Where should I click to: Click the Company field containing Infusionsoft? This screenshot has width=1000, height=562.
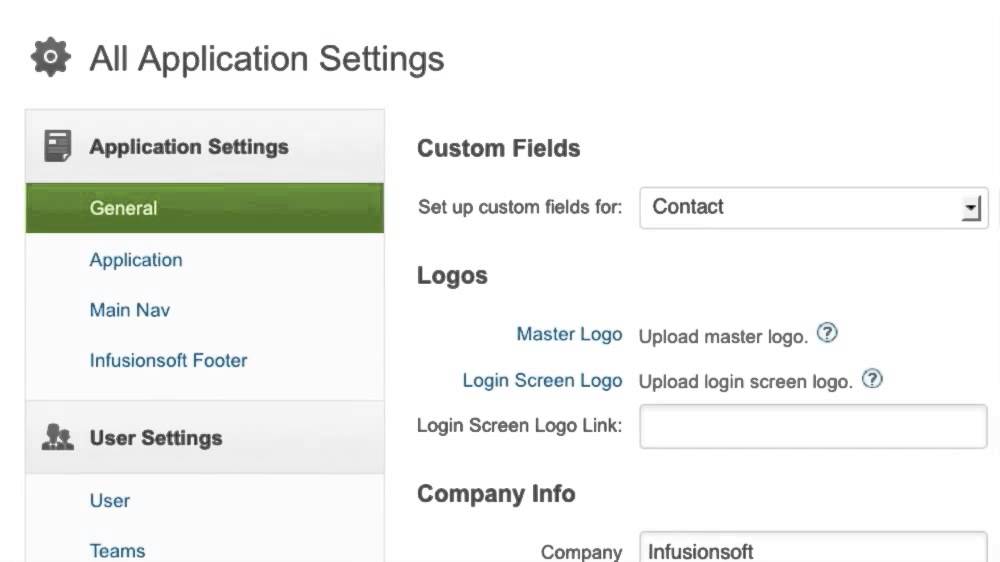pos(814,547)
